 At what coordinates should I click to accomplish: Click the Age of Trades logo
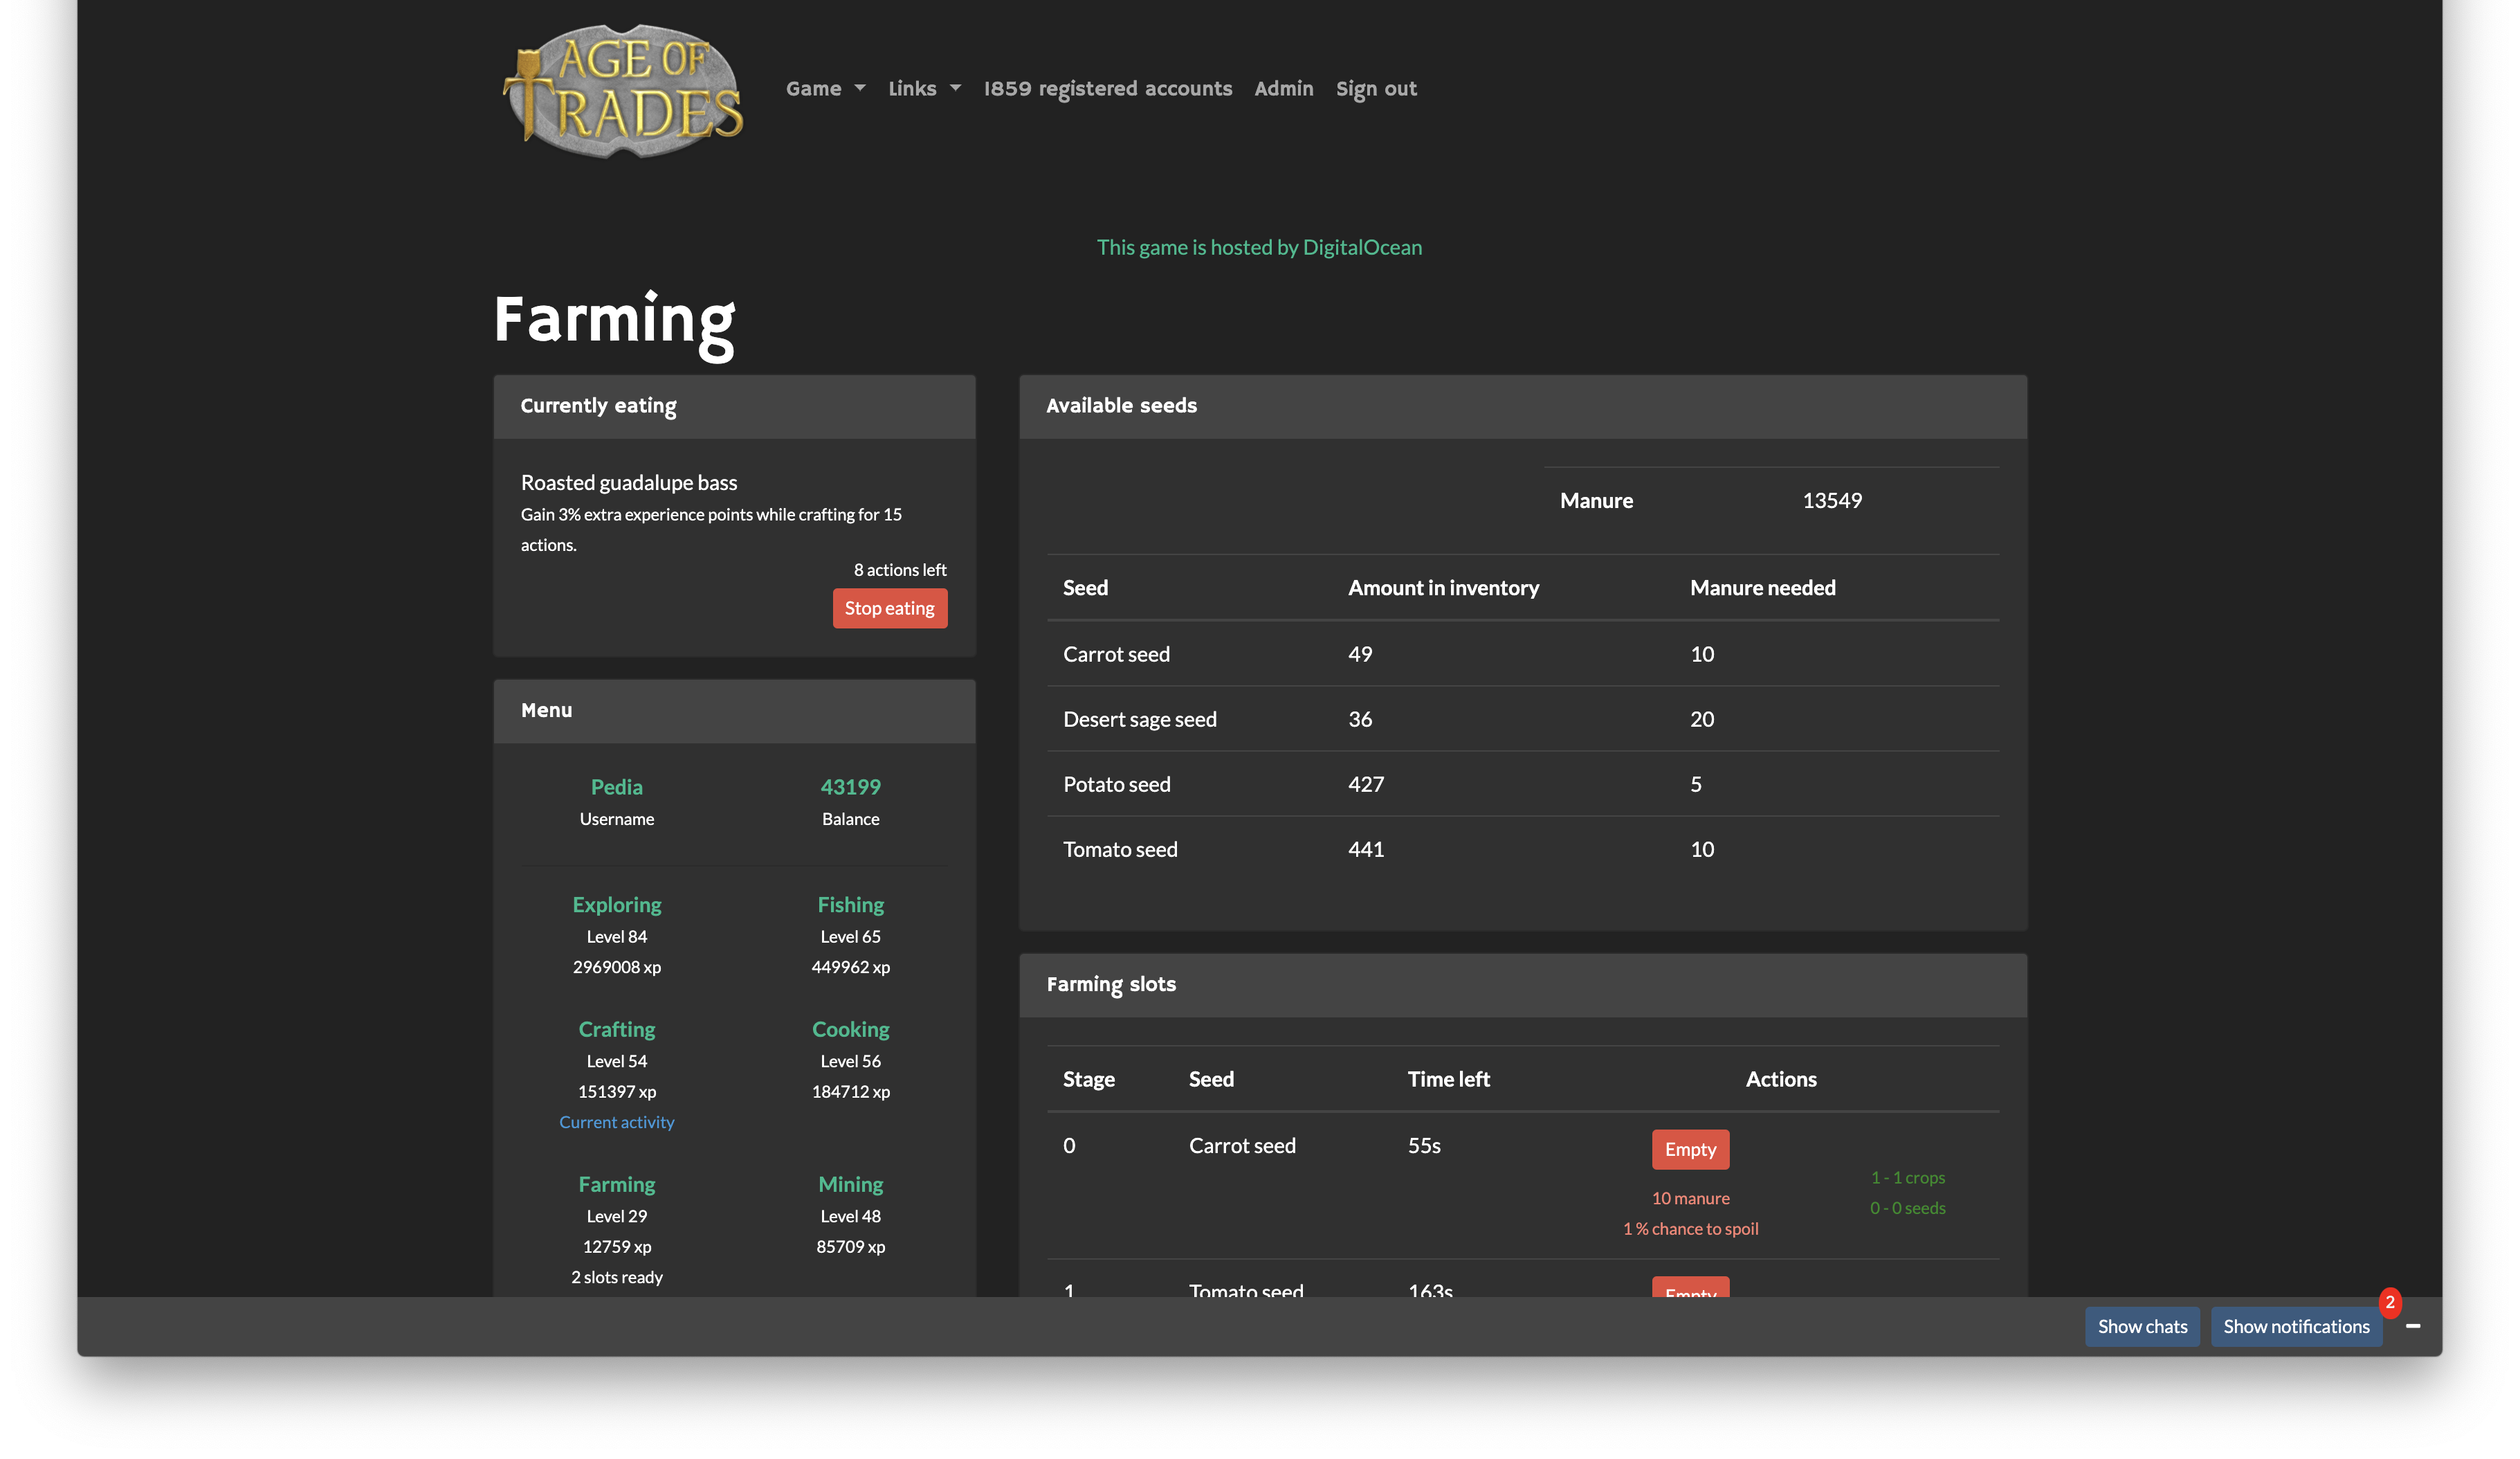coord(623,90)
